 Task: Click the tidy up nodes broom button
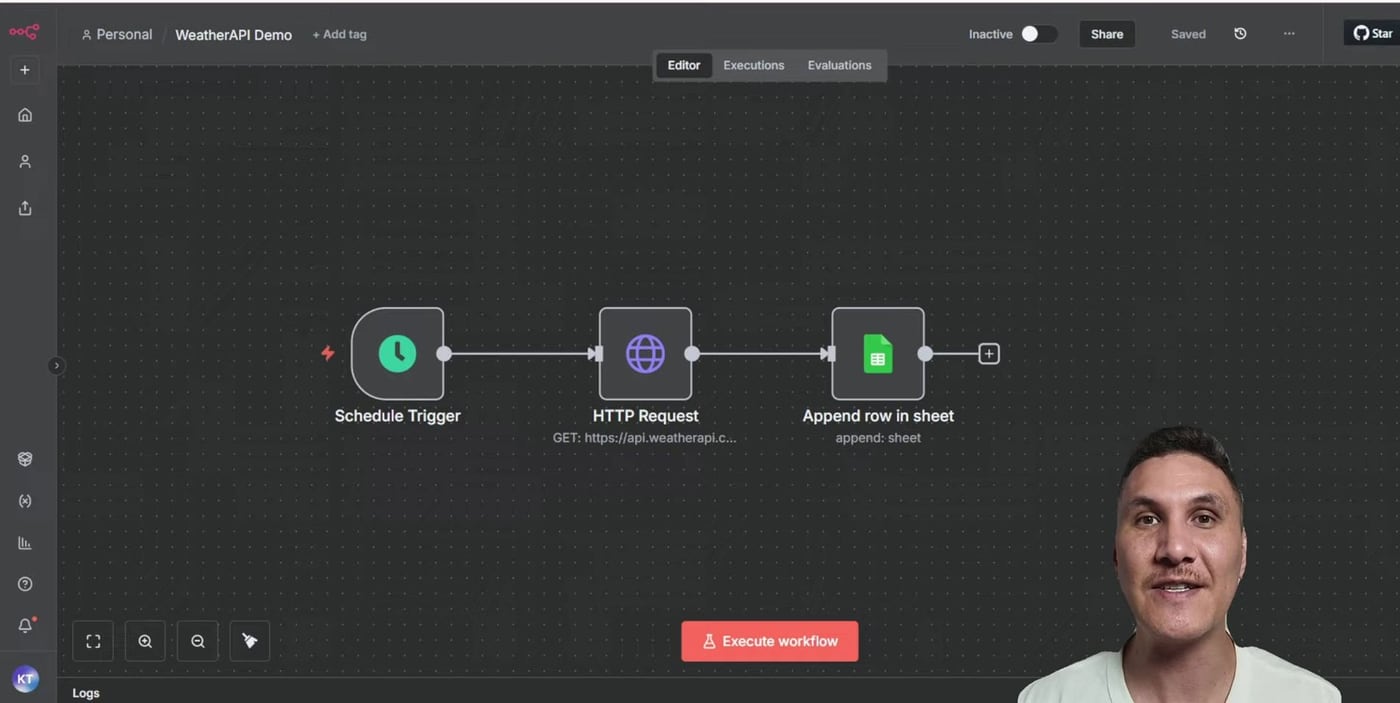[x=249, y=641]
